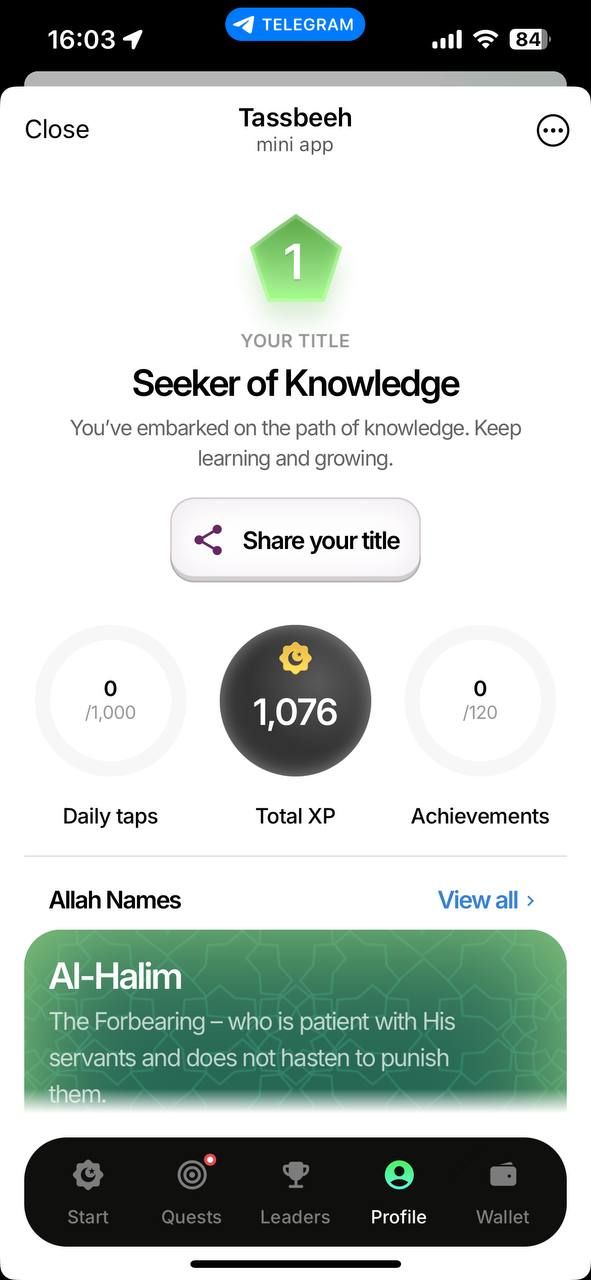The width and height of the screenshot is (591, 1280).
Task: Open the Quests target icon
Action: (192, 1175)
